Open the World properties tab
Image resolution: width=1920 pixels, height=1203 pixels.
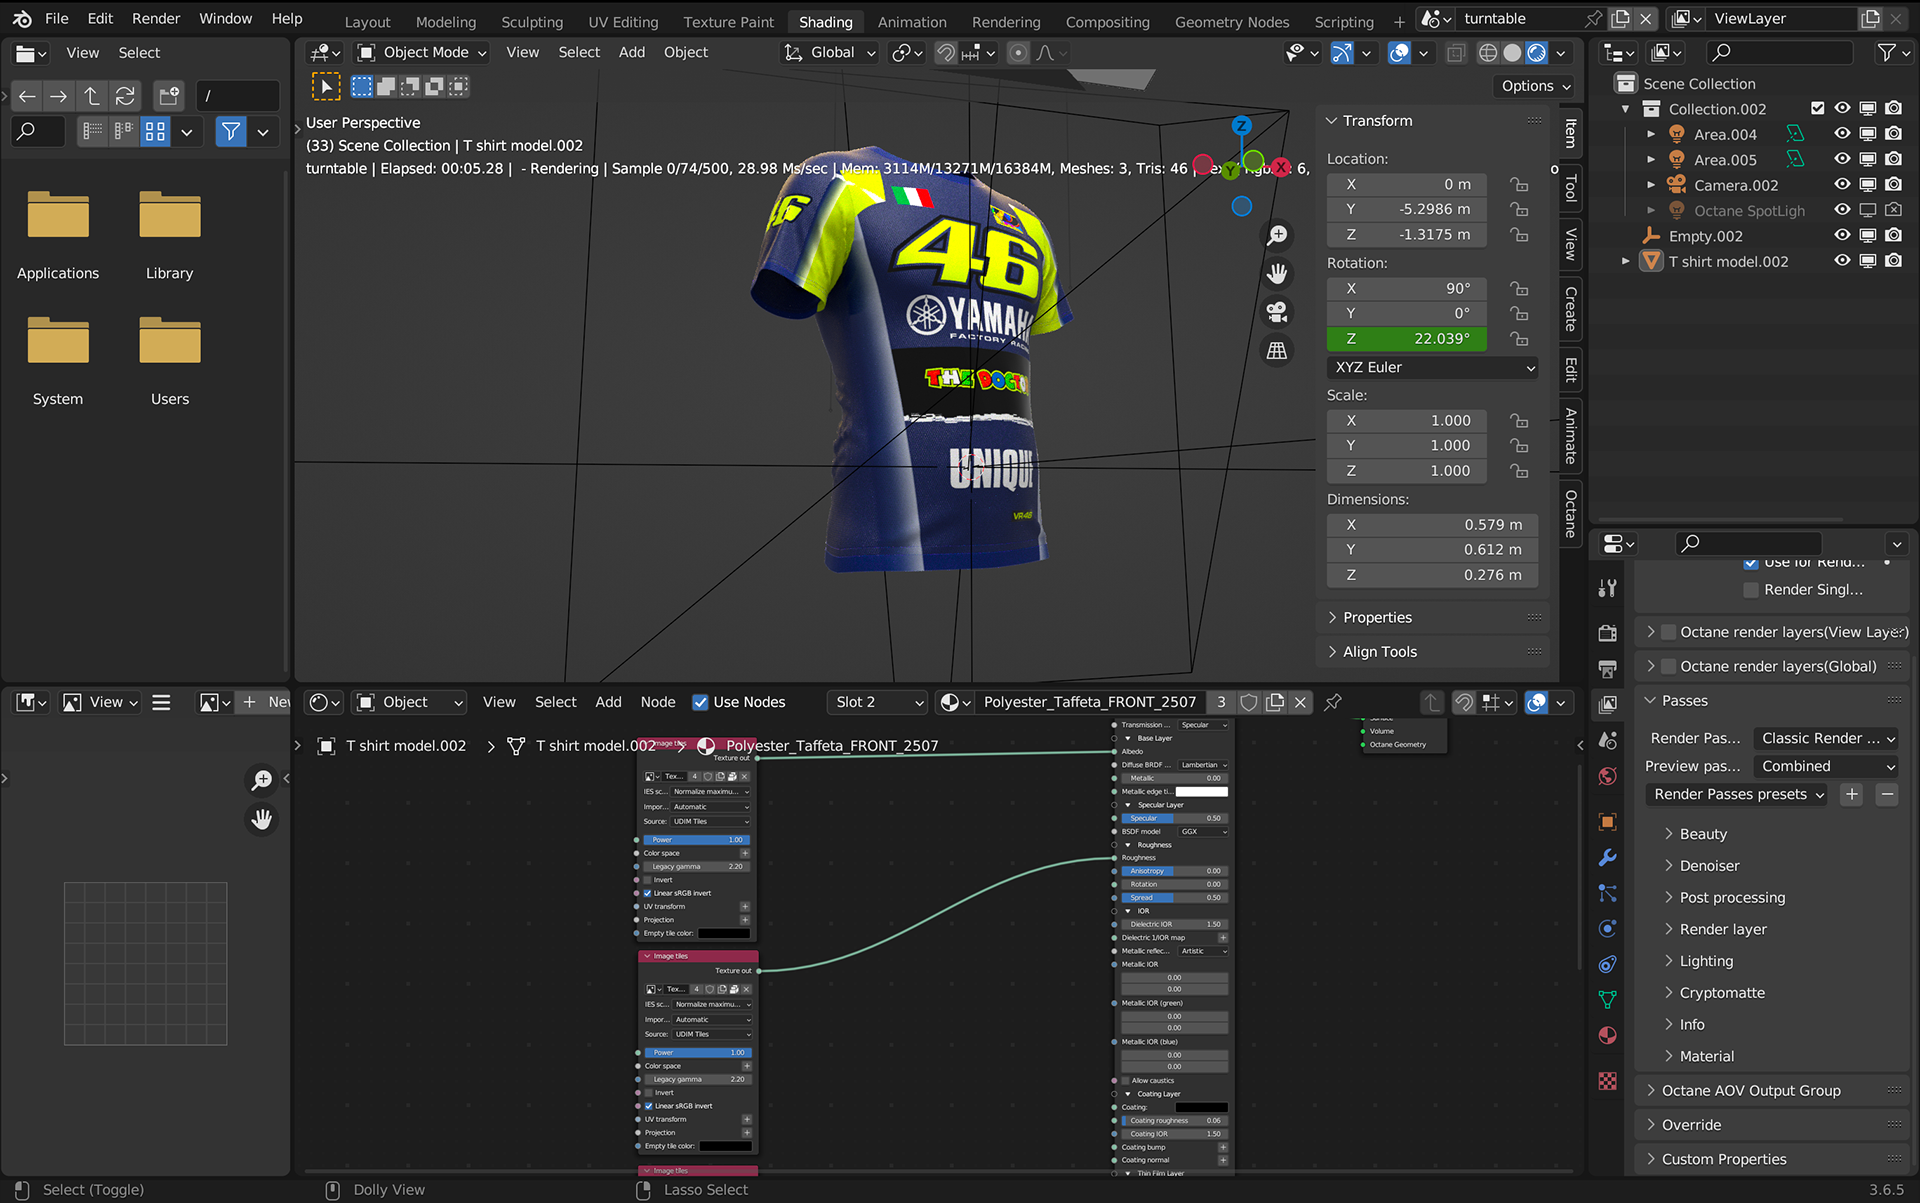(1607, 776)
